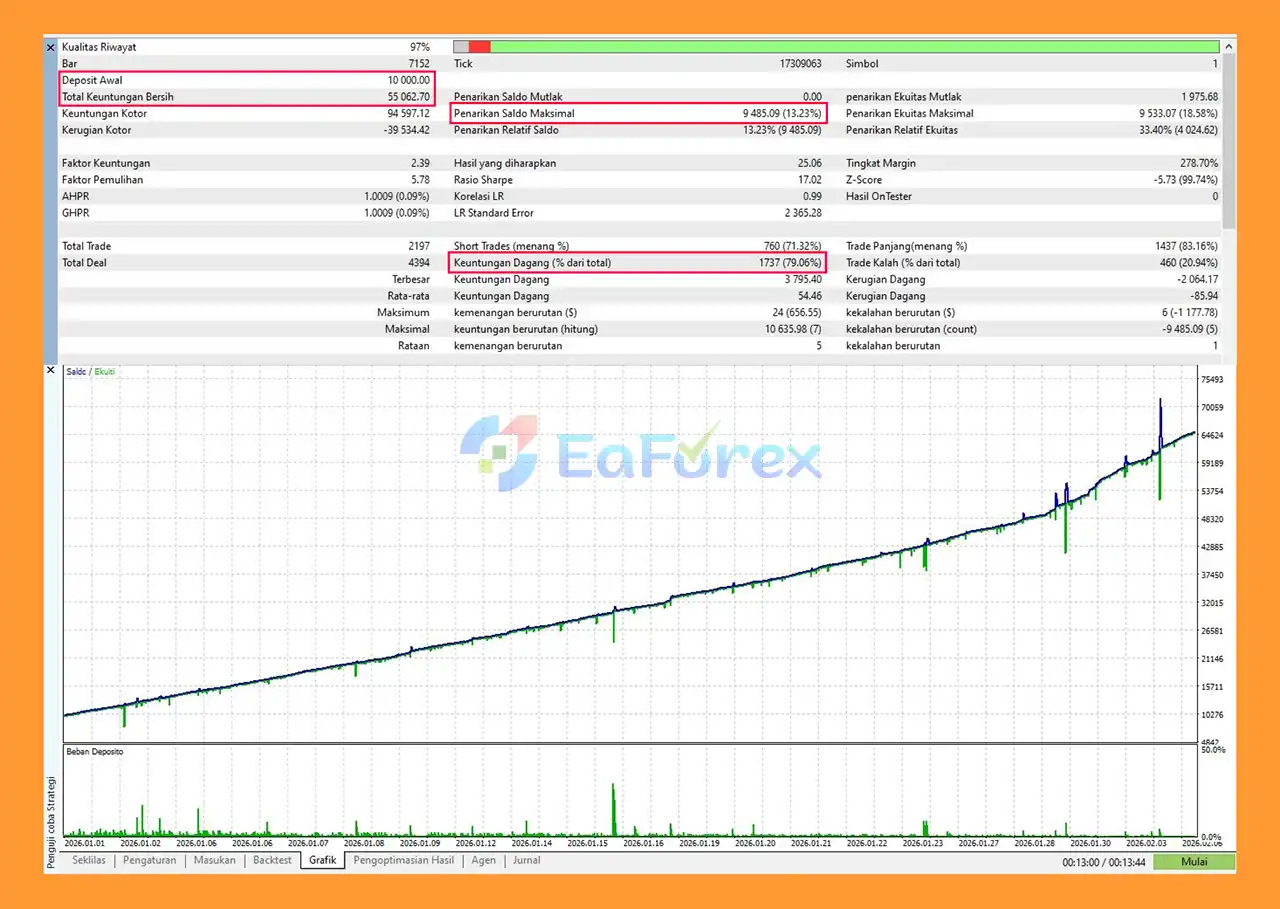The width and height of the screenshot is (1280, 909).
Task: Close the Saldo/Ekuiti chart panel
Action: click(x=51, y=371)
